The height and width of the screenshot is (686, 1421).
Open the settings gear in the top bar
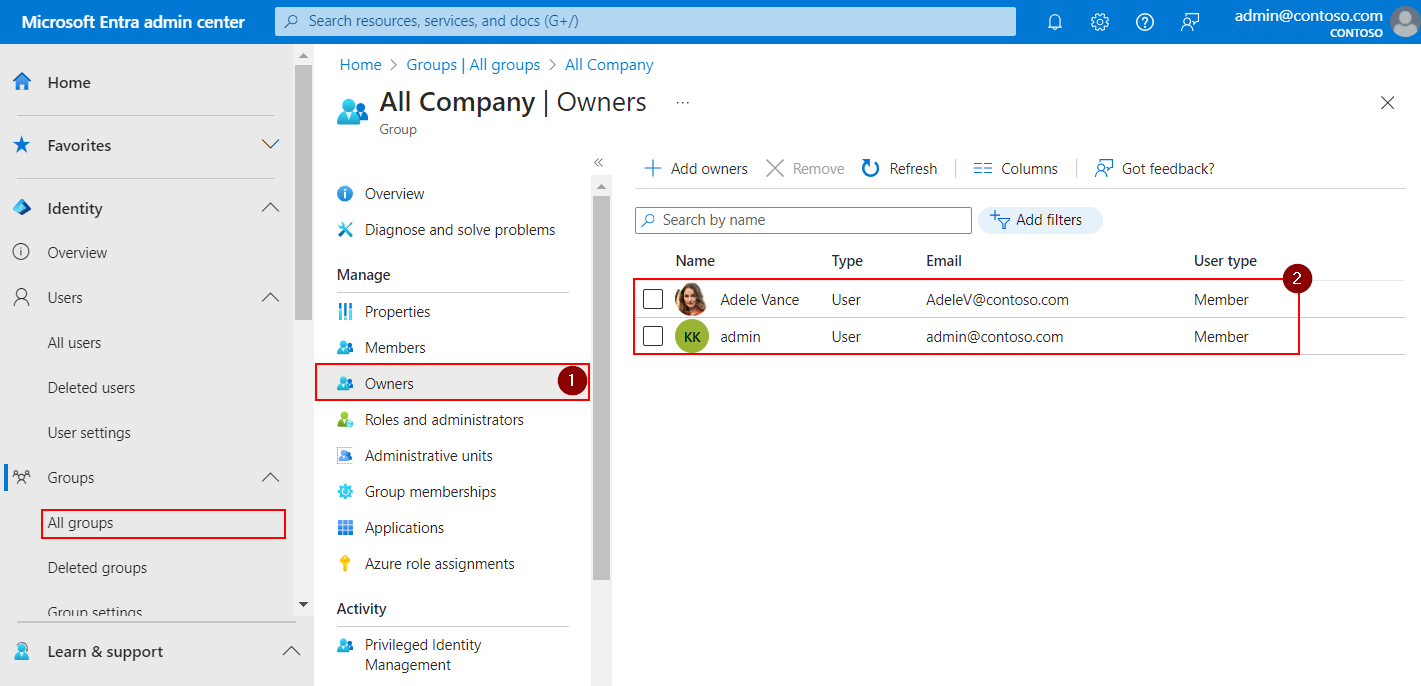pyautogui.click(x=1099, y=21)
